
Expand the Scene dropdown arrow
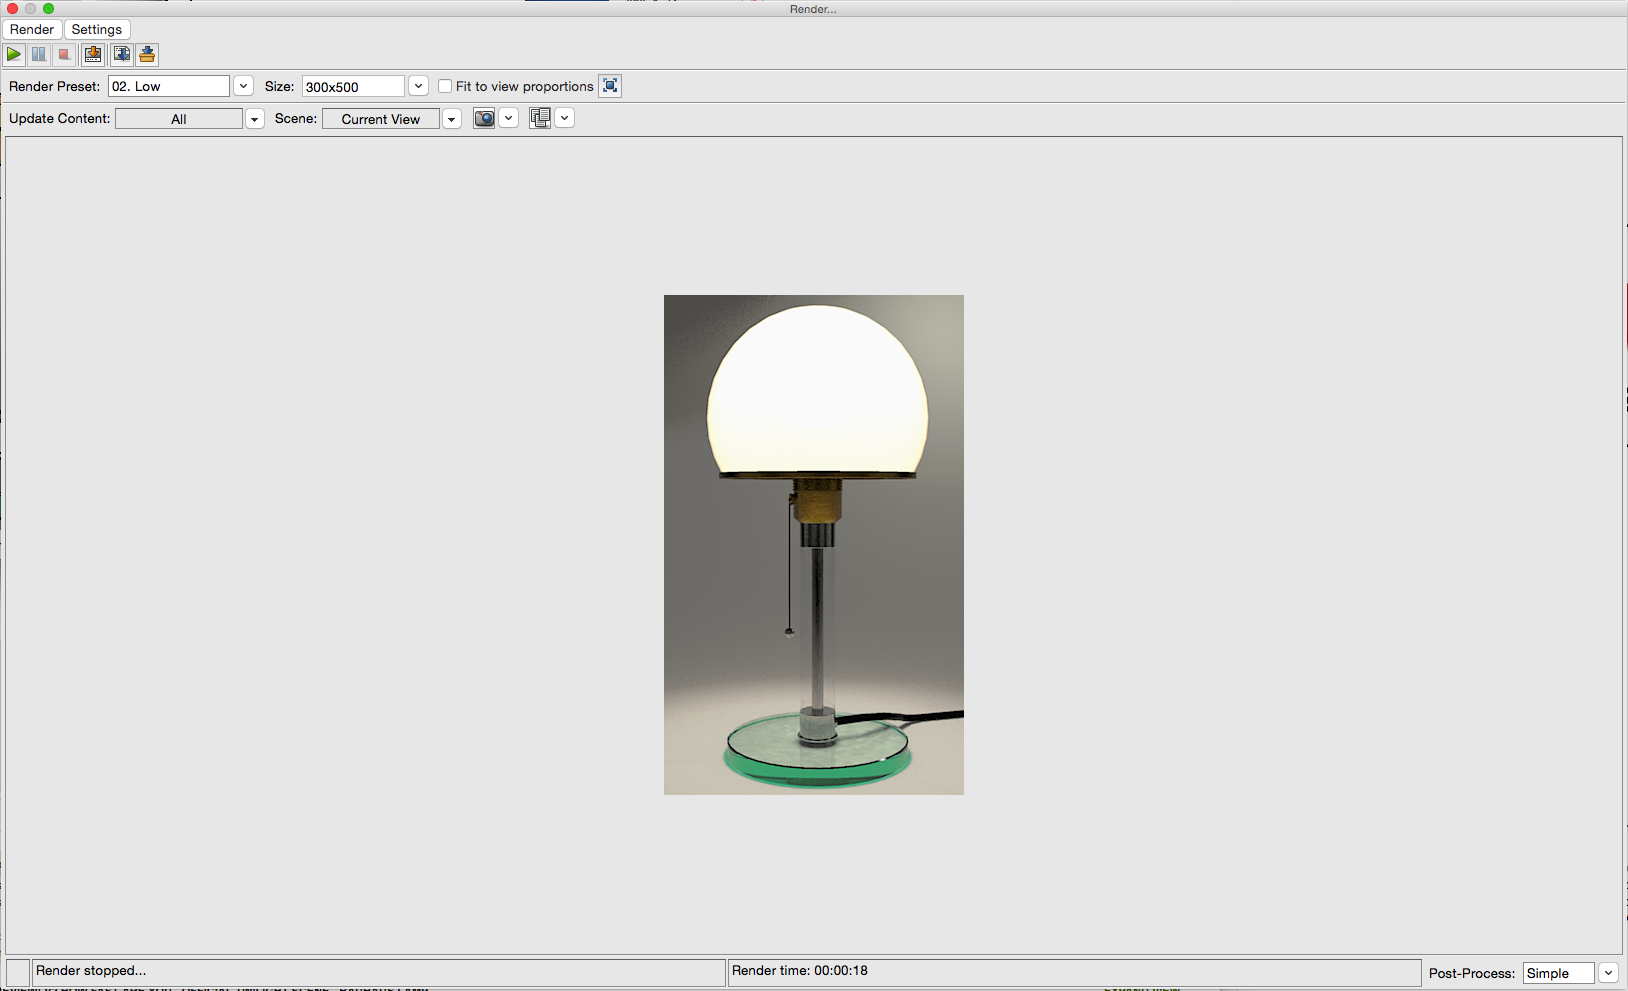pyautogui.click(x=452, y=119)
